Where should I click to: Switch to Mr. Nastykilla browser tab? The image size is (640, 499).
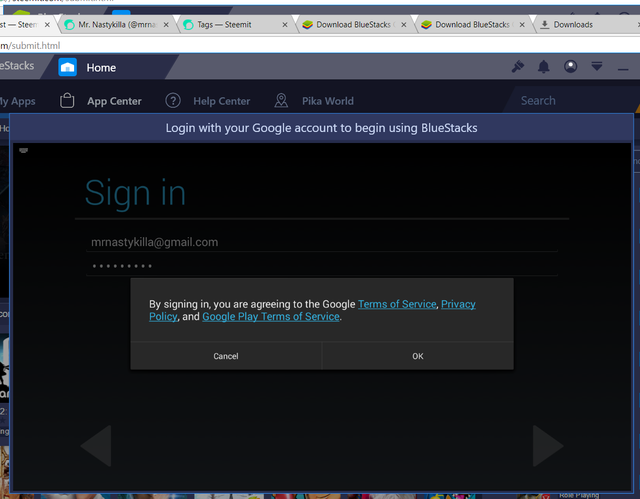tap(118, 24)
